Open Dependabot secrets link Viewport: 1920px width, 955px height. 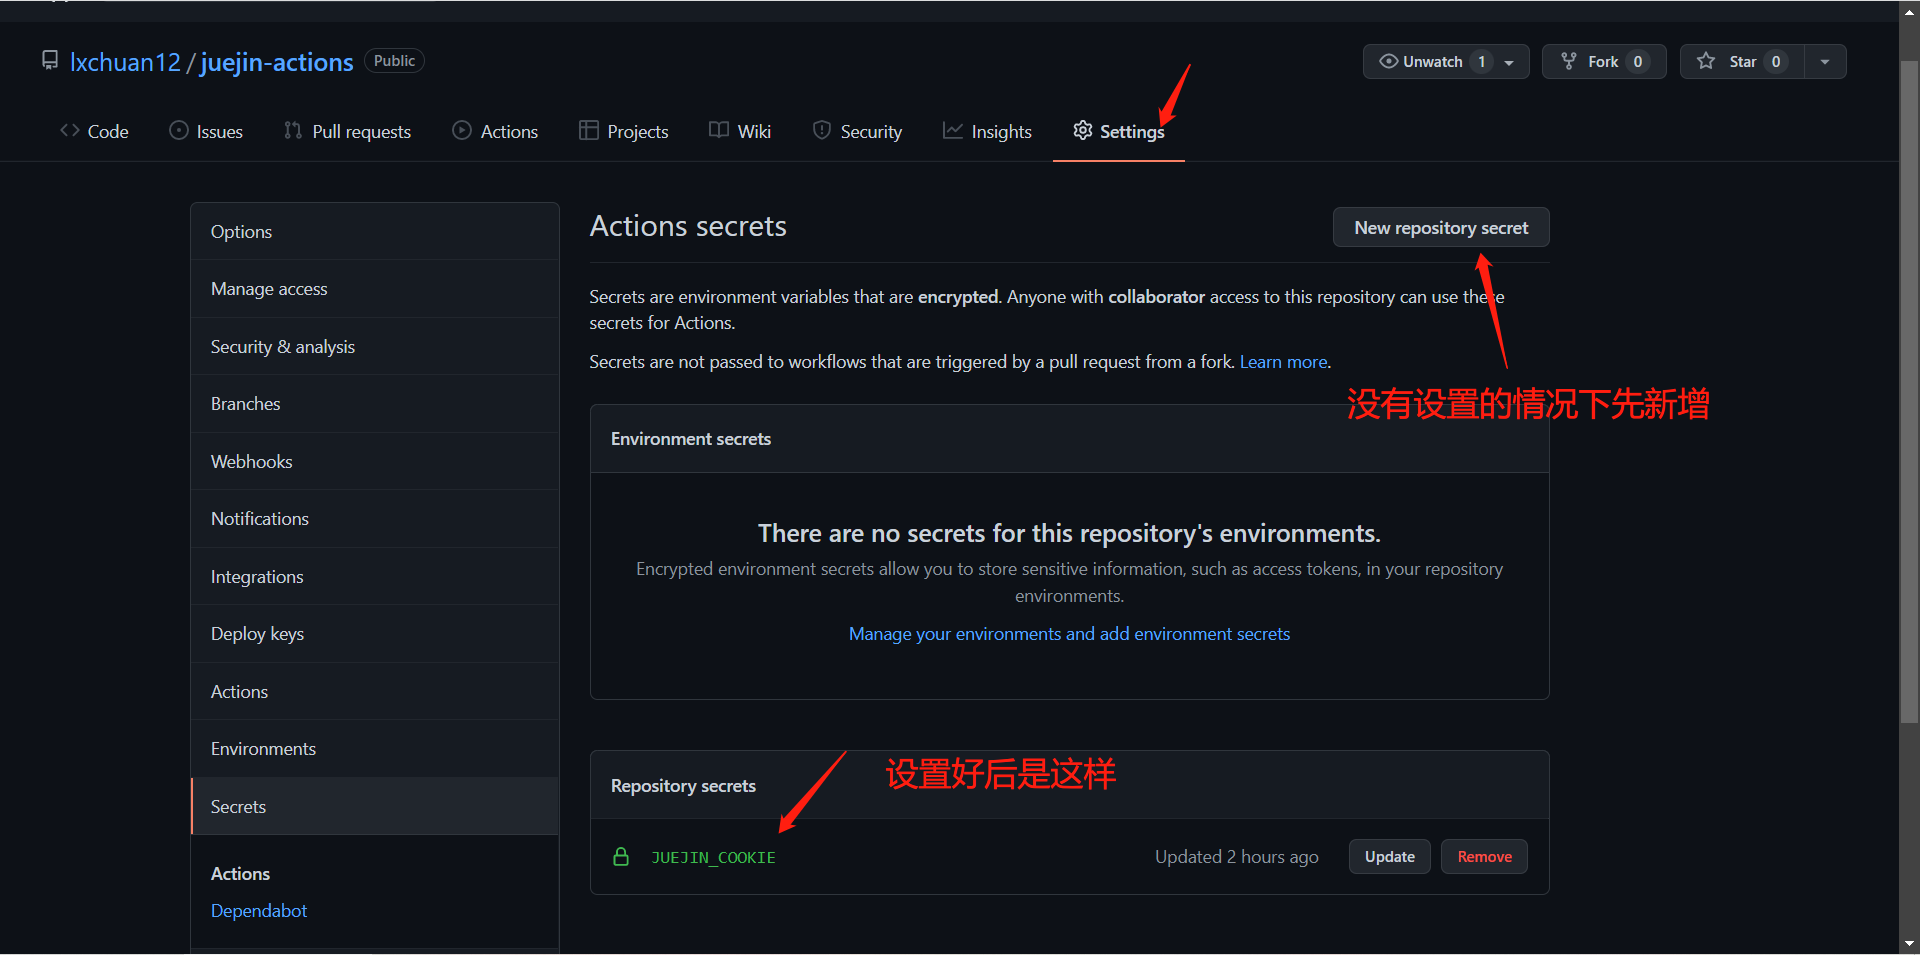click(x=259, y=911)
